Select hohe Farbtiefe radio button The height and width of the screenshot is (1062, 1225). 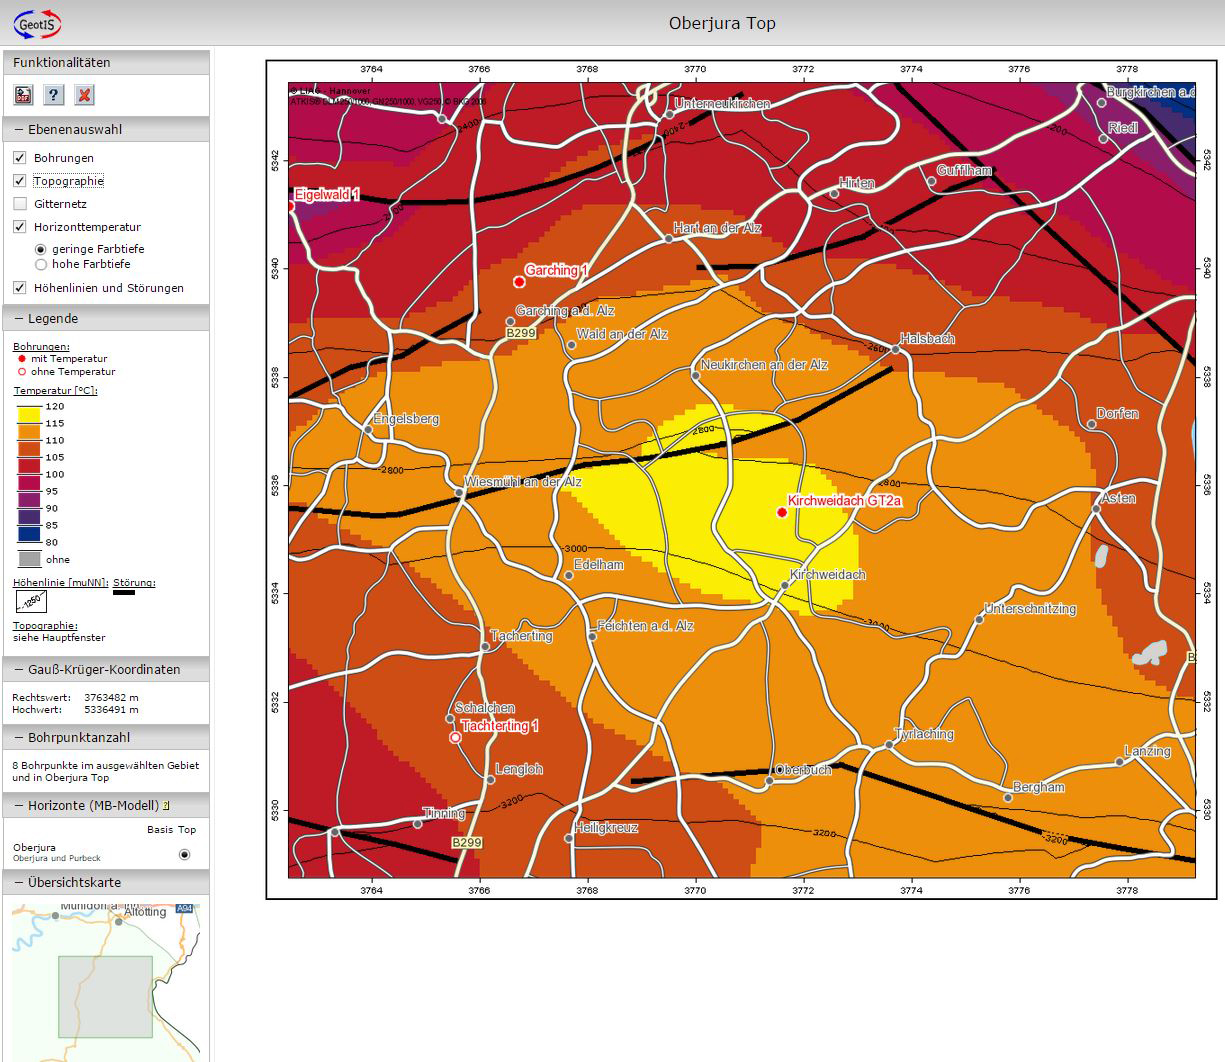click(x=41, y=264)
